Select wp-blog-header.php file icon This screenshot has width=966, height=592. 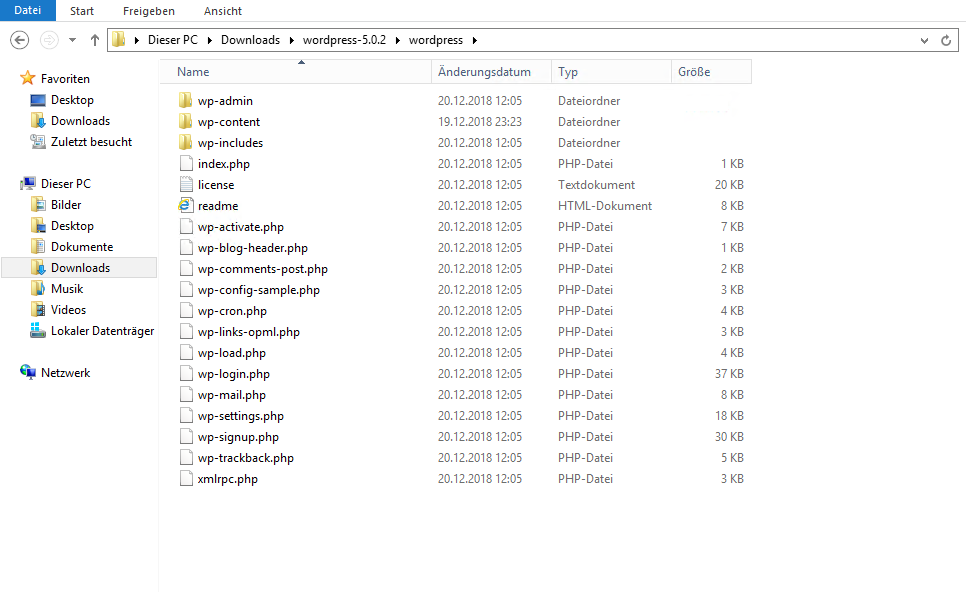coord(186,248)
